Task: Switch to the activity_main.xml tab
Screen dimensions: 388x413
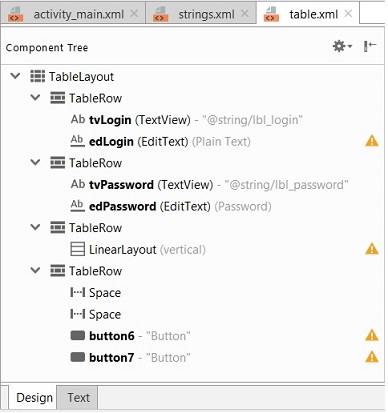Action: point(73,14)
